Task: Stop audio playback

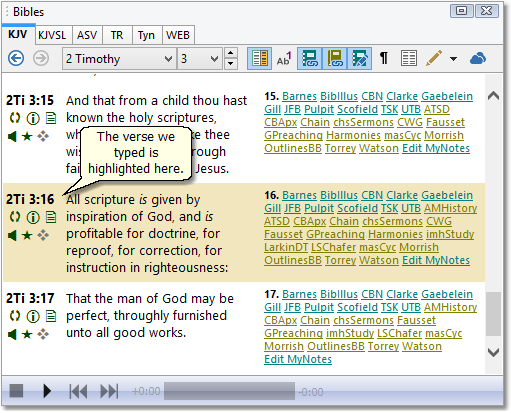Action: [x=16, y=391]
